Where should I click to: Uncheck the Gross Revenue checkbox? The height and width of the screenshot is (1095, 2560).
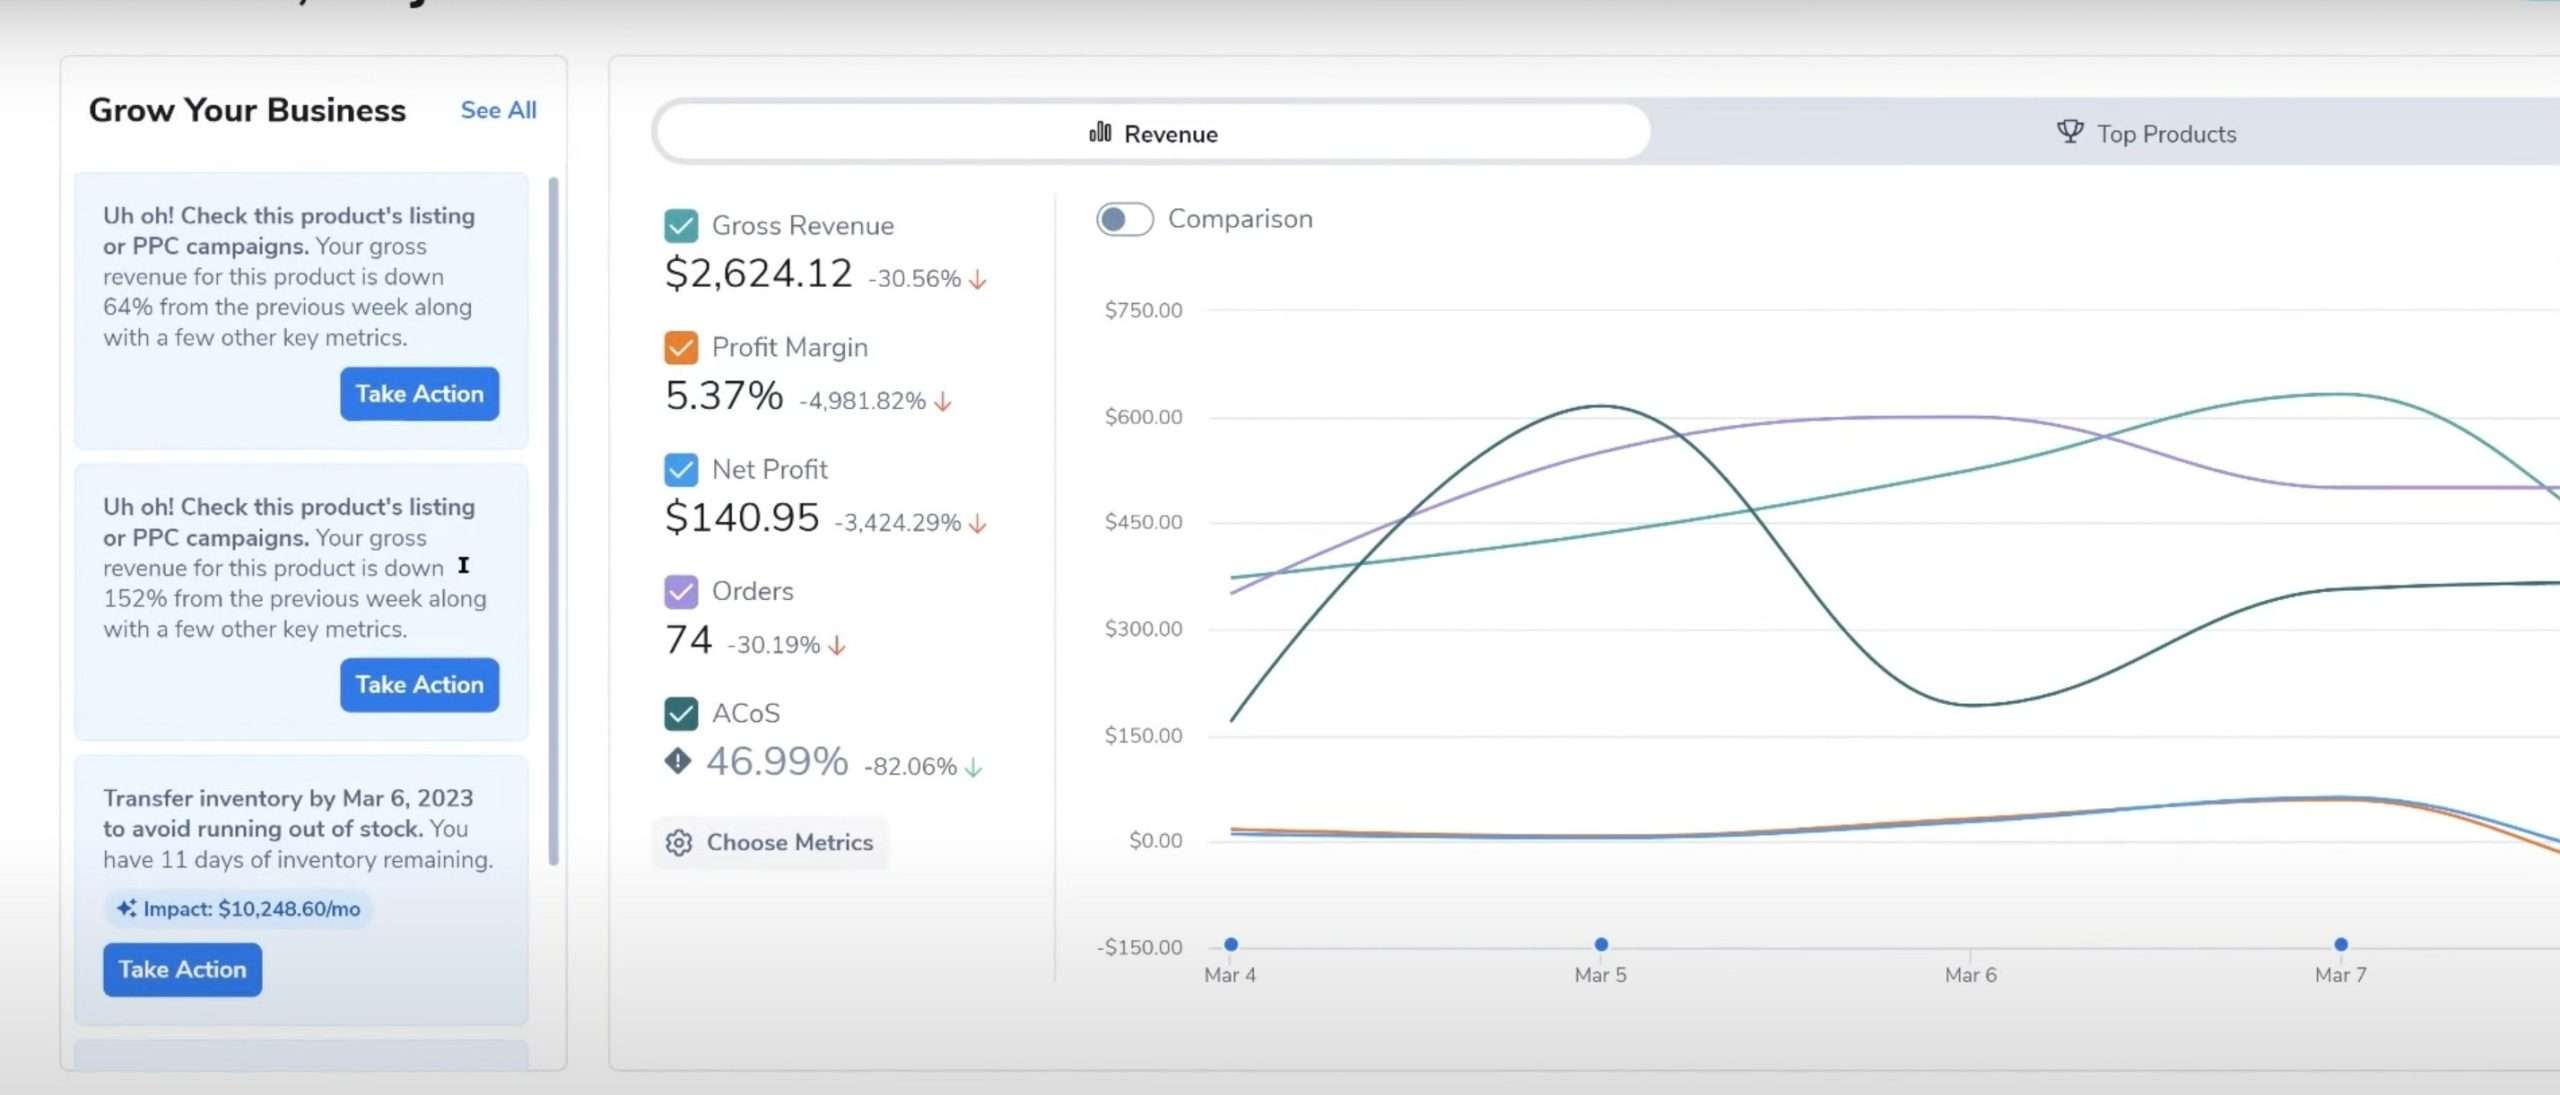pyautogui.click(x=681, y=226)
